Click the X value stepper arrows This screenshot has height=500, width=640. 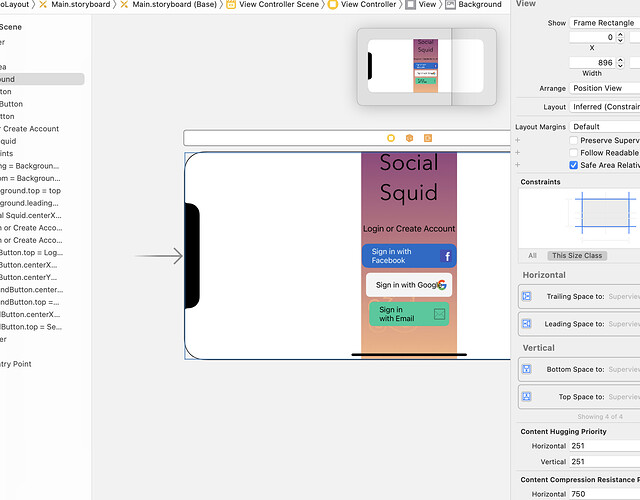tap(620, 37)
